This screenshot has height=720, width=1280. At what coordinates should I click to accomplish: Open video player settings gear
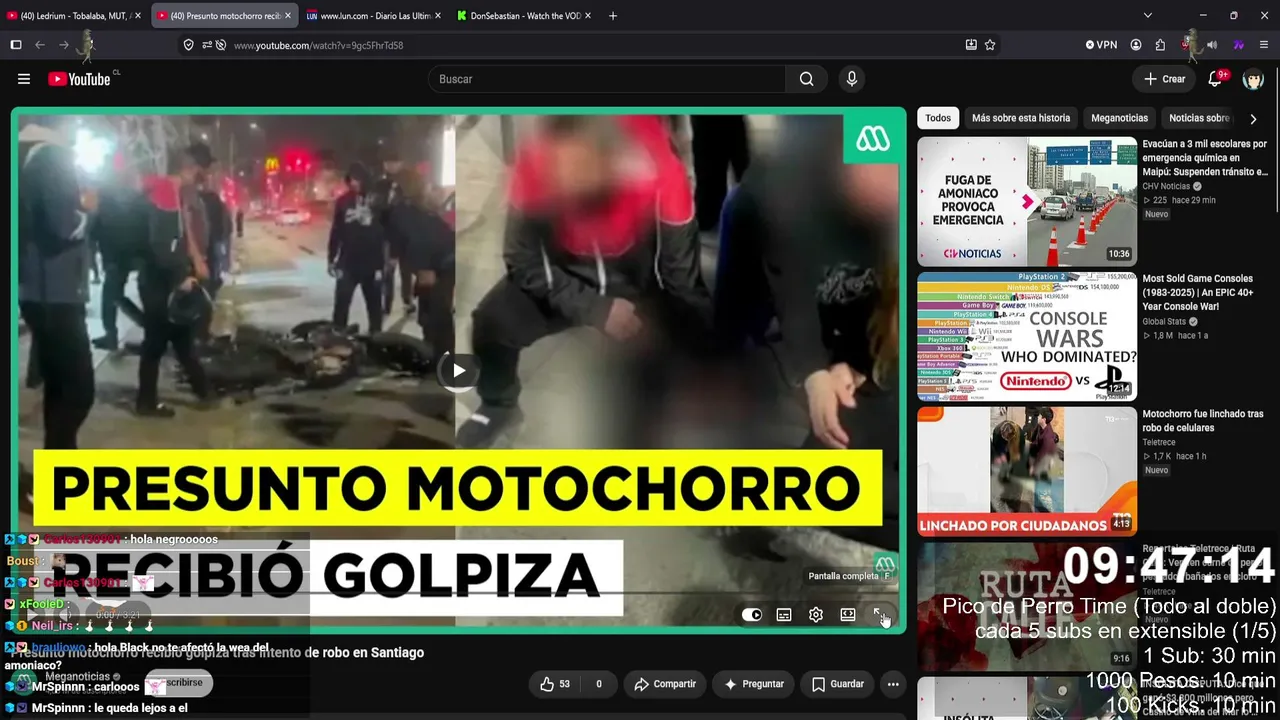tap(816, 615)
